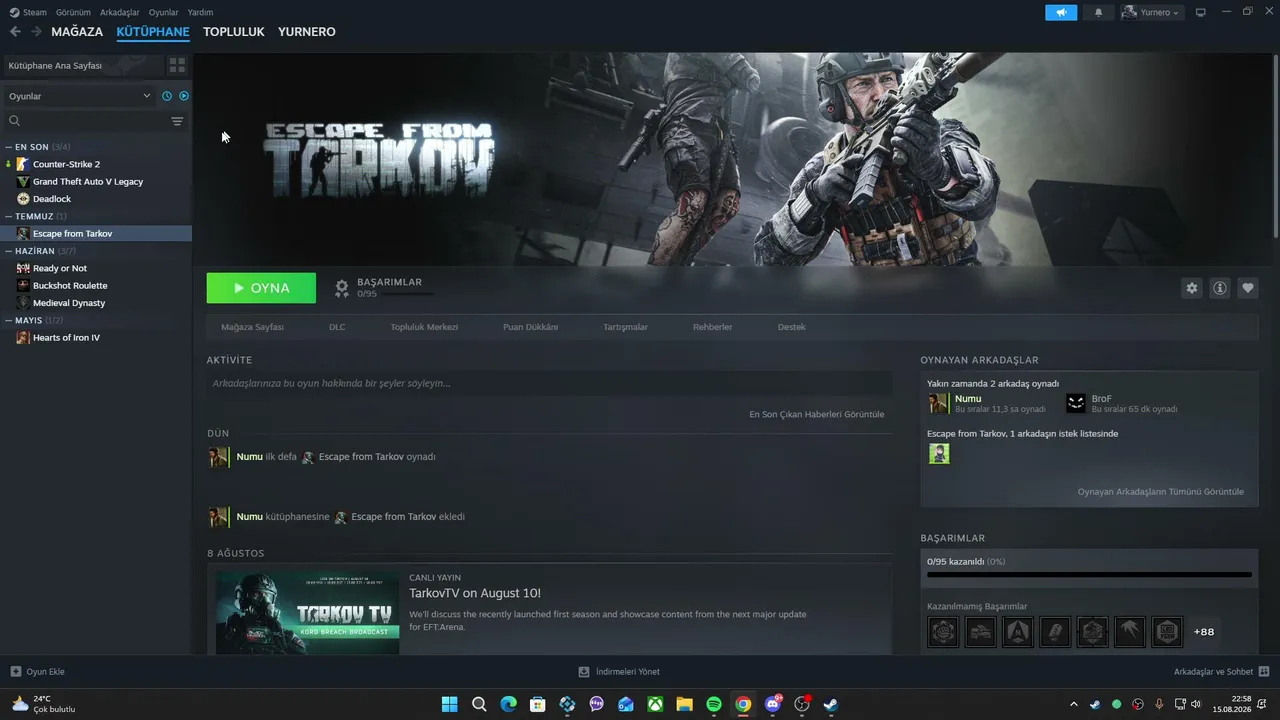This screenshot has width=1280, height=720.
Task: Open the Steam announcements megaphone button
Action: [1061, 12]
